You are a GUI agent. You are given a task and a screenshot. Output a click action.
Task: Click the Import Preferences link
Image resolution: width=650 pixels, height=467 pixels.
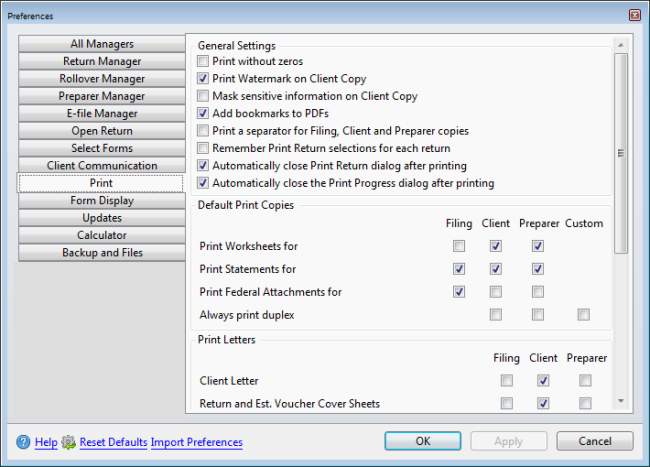tap(197, 442)
